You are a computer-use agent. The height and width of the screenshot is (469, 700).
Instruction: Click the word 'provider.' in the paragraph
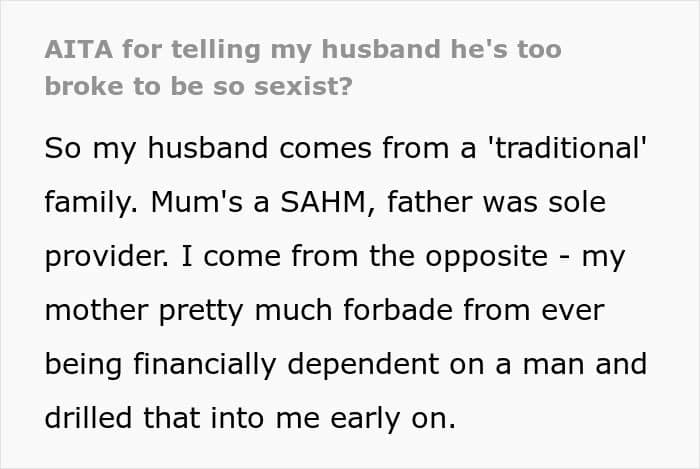click(x=107, y=257)
